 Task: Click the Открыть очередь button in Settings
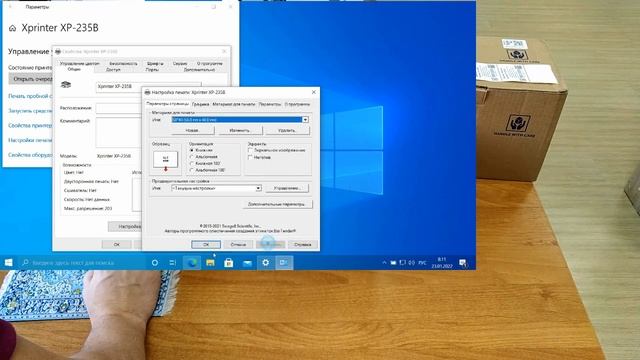point(31,79)
